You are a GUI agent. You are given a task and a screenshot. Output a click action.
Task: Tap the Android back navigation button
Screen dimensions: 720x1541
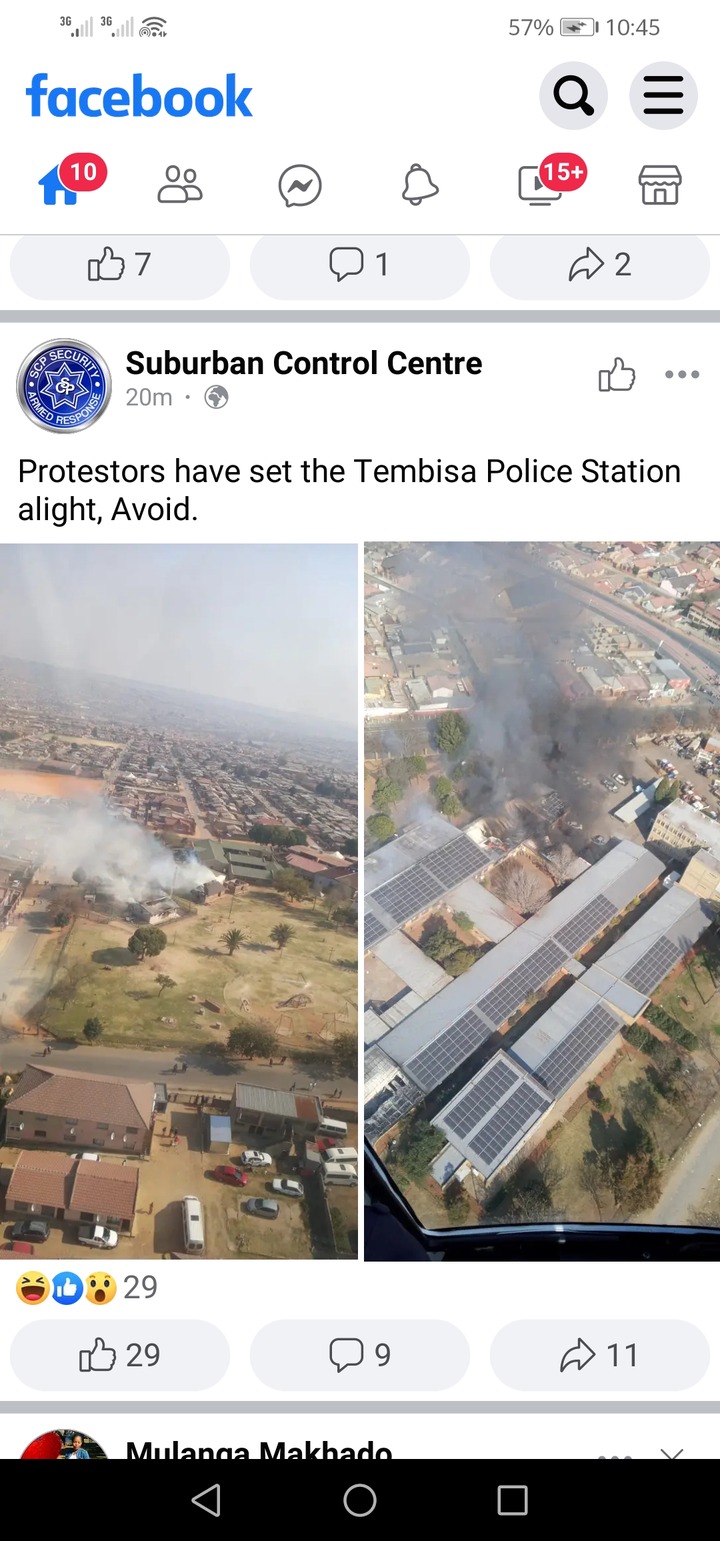pyautogui.click(x=206, y=1500)
